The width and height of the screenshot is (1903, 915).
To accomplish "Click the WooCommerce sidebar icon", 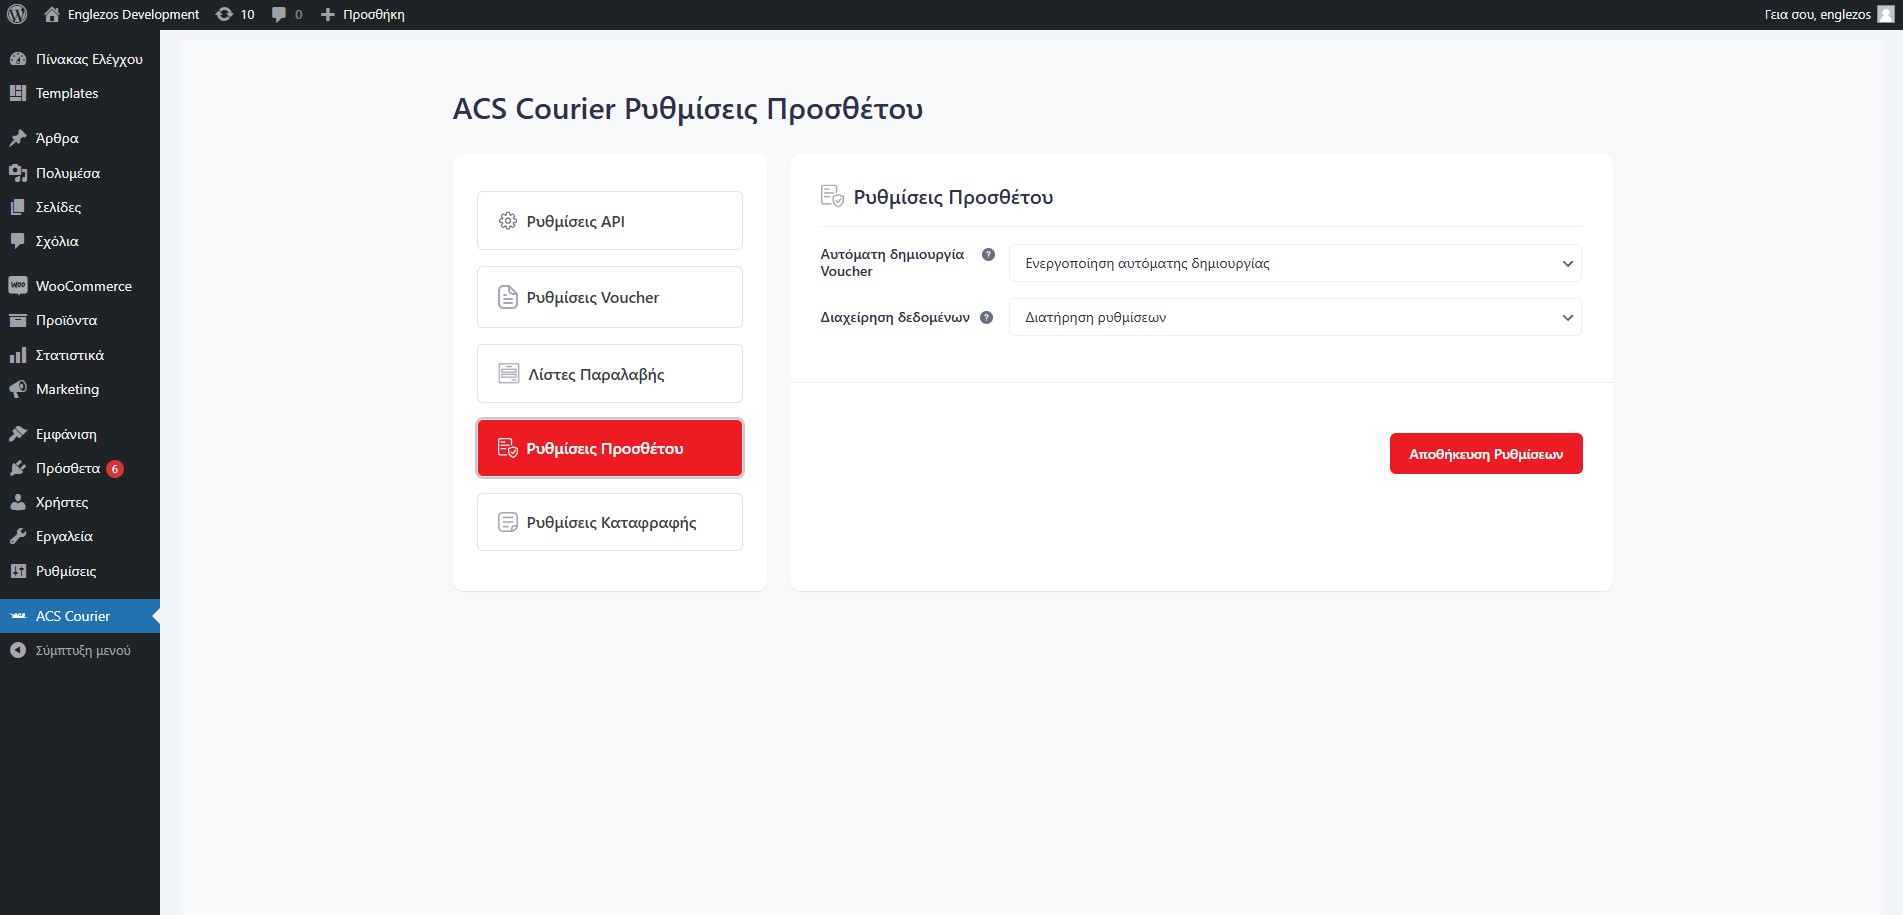I will point(18,286).
